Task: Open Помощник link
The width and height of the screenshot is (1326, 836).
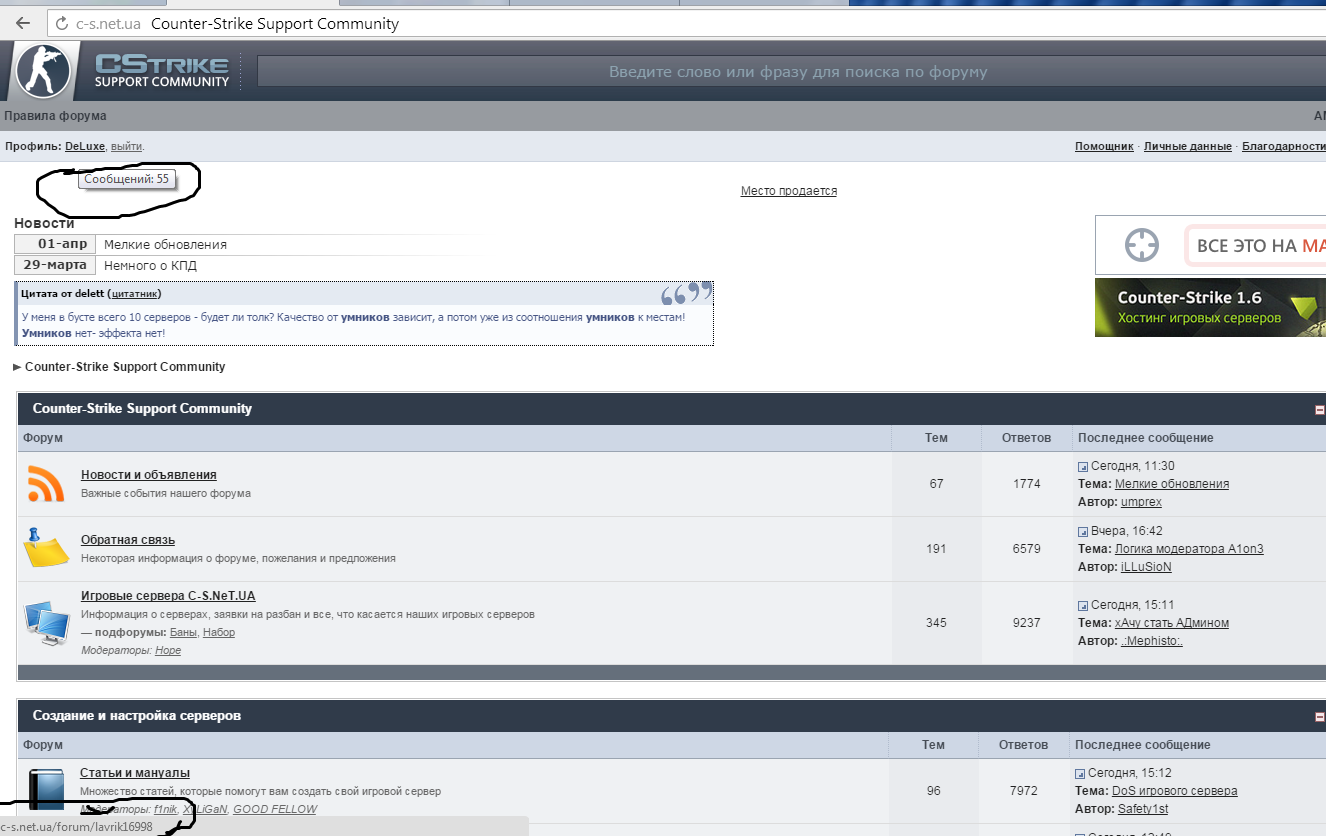Action: [1104, 146]
